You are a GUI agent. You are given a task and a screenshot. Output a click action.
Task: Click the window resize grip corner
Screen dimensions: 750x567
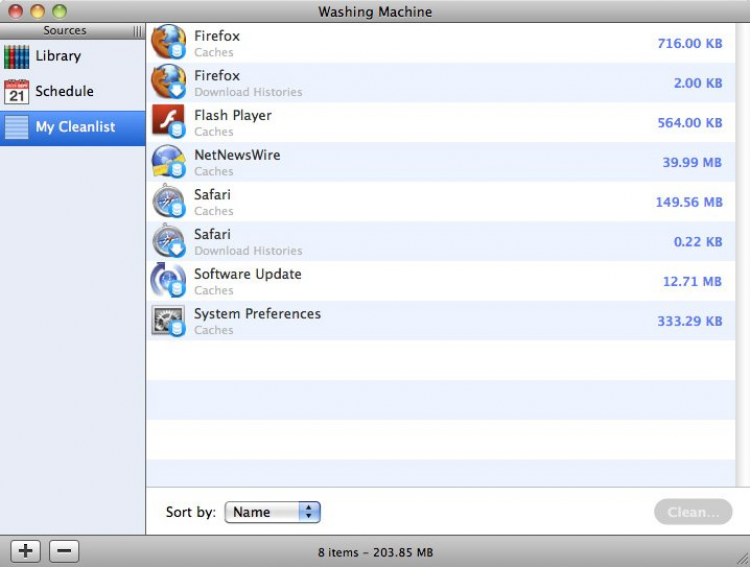[x=742, y=558]
